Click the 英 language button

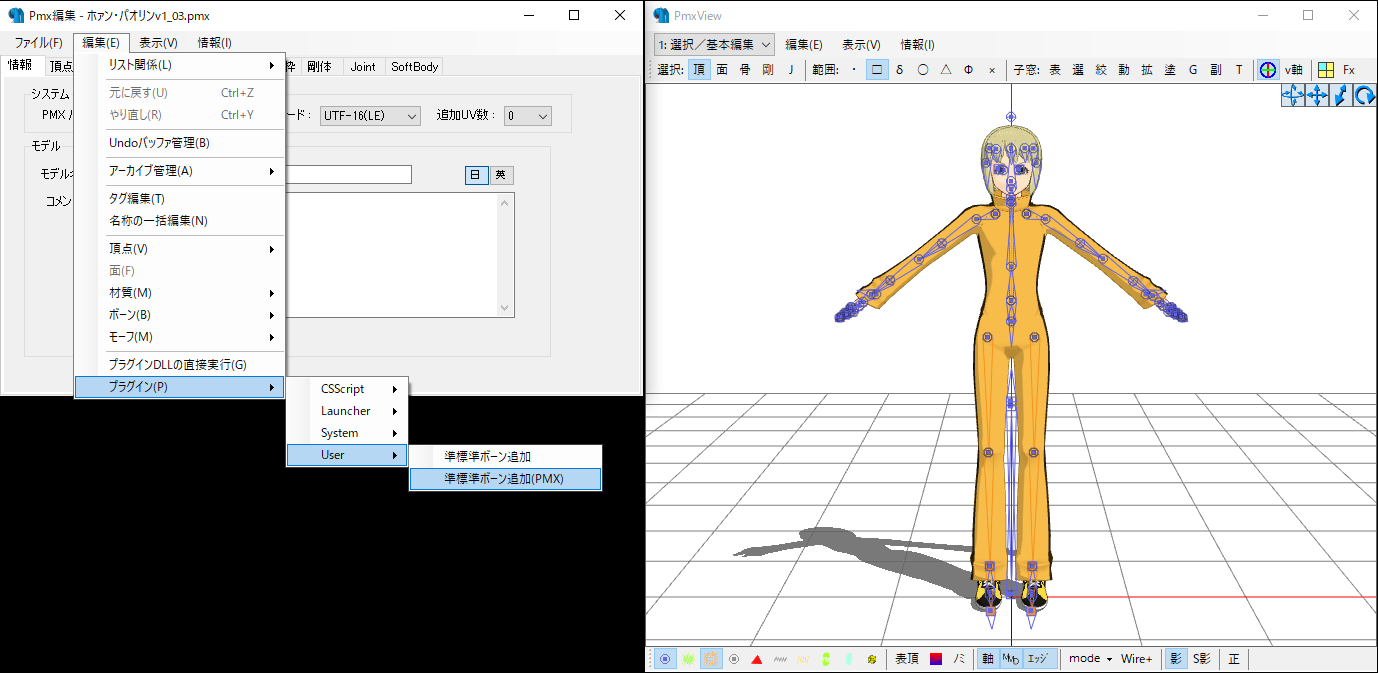pos(501,175)
